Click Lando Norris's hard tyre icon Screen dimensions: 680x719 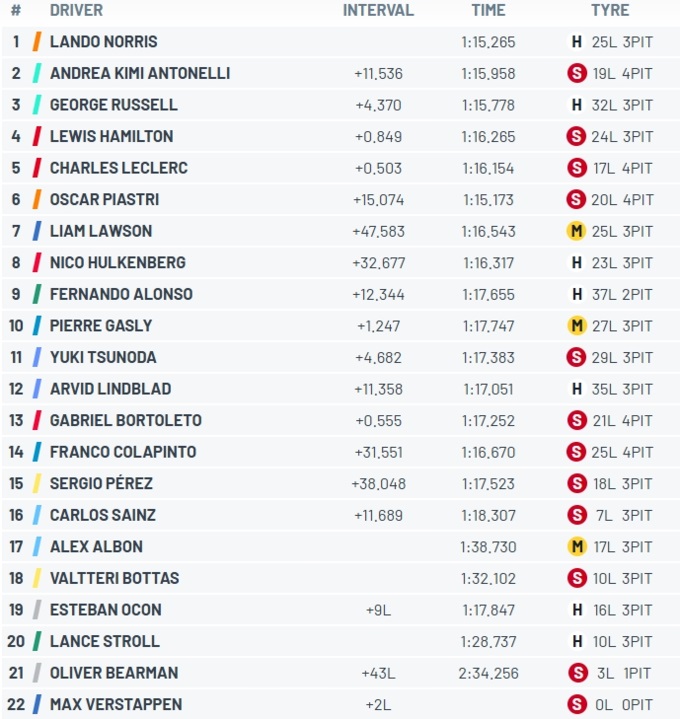[x=576, y=42]
